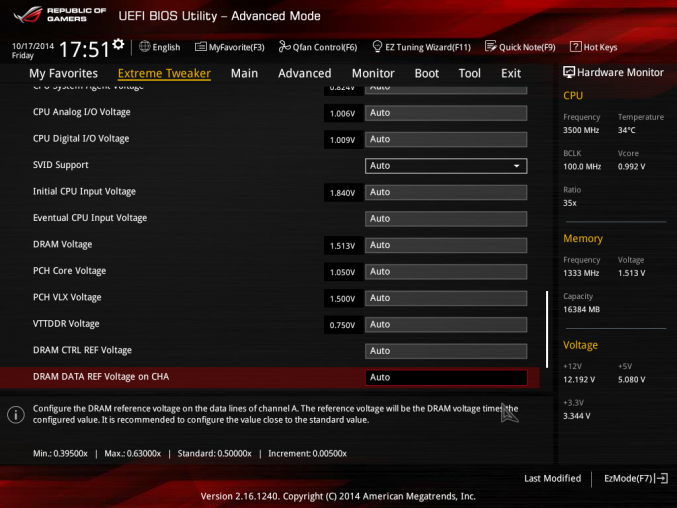The height and width of the screenshot is (508, 677).
Task: Click the info icon beside help text
Action: 16,415
